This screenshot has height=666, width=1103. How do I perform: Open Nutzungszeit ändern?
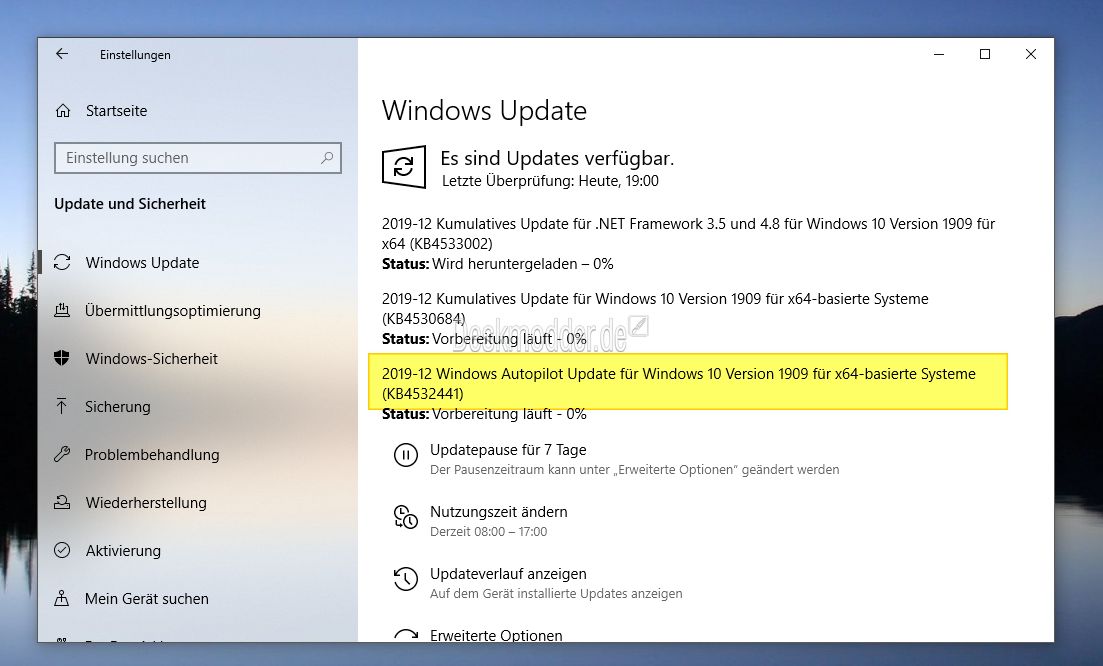click(499, 512)
